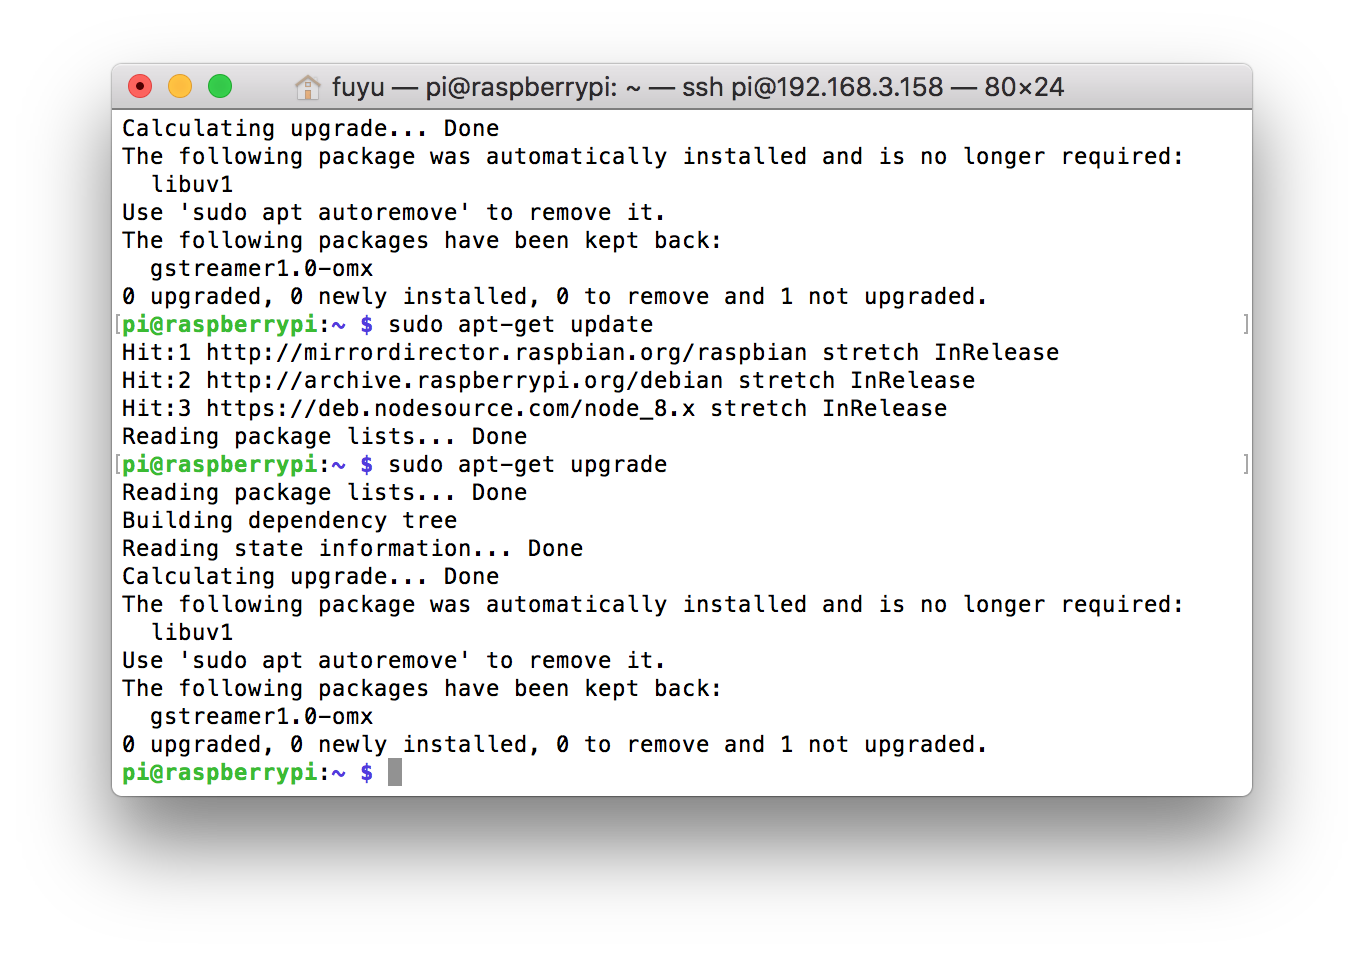This screenshot has height=956, width=1364.
Task: Click the last '0 upgraded, 0 newly installed' summary line
Action: (554, 745)
